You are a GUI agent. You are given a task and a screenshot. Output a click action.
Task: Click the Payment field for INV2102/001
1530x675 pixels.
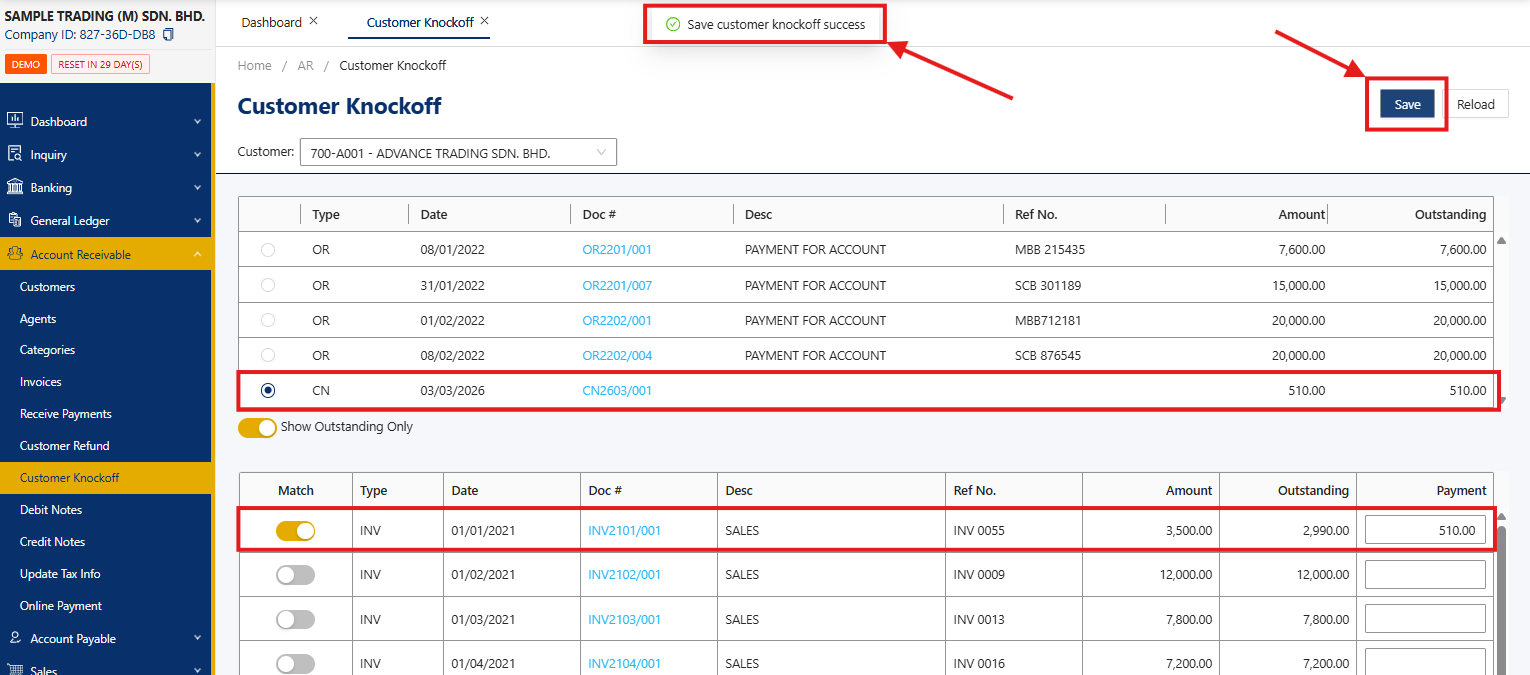click(1425, 575)
